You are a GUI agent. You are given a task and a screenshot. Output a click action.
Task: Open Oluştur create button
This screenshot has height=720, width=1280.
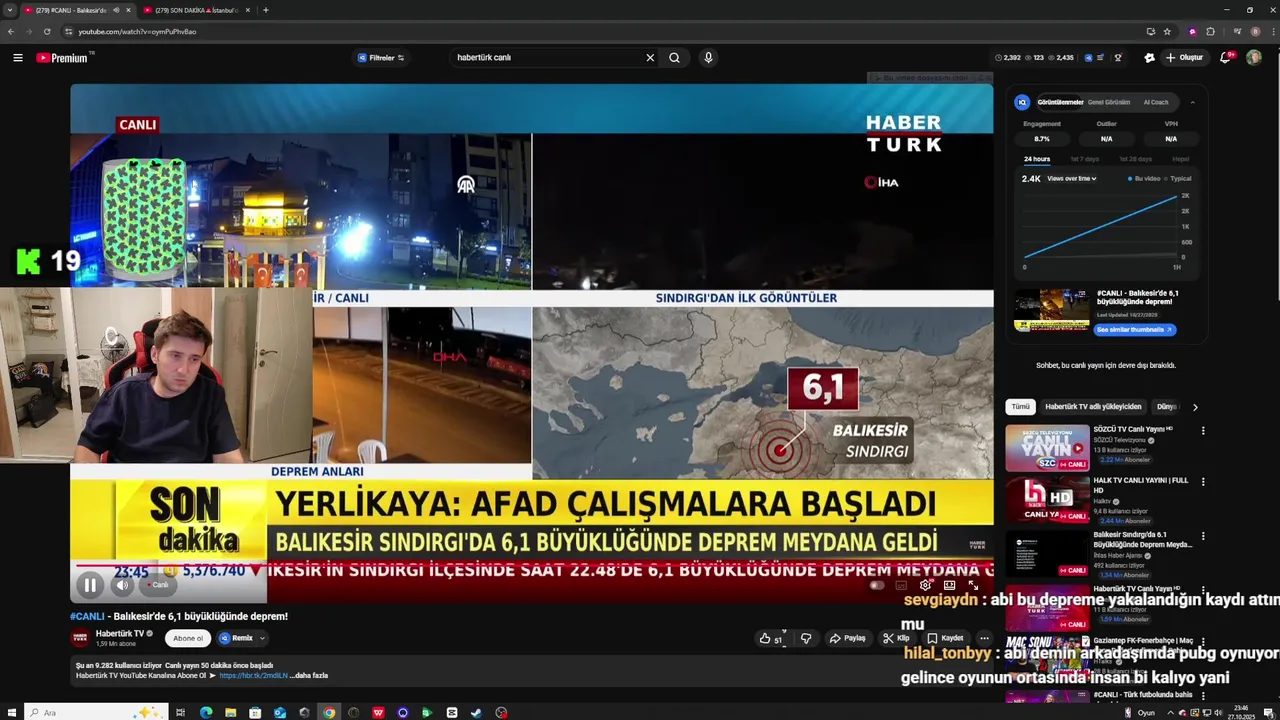1185,58
